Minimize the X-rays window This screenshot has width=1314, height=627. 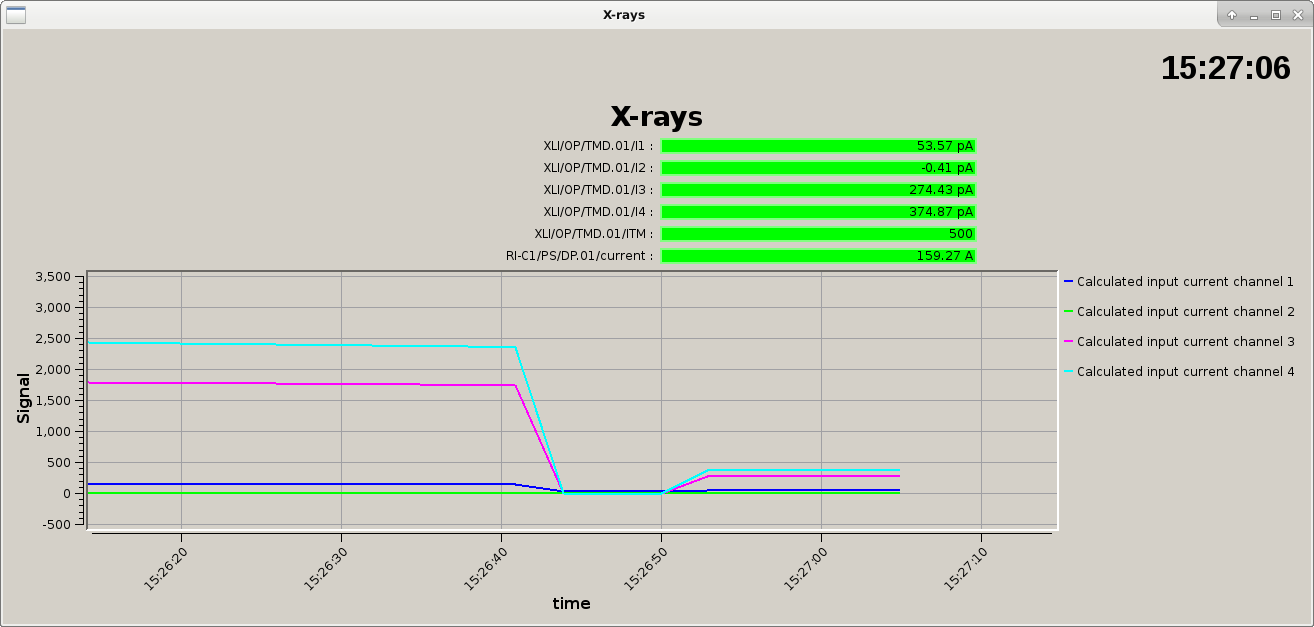pos(1254,15)
